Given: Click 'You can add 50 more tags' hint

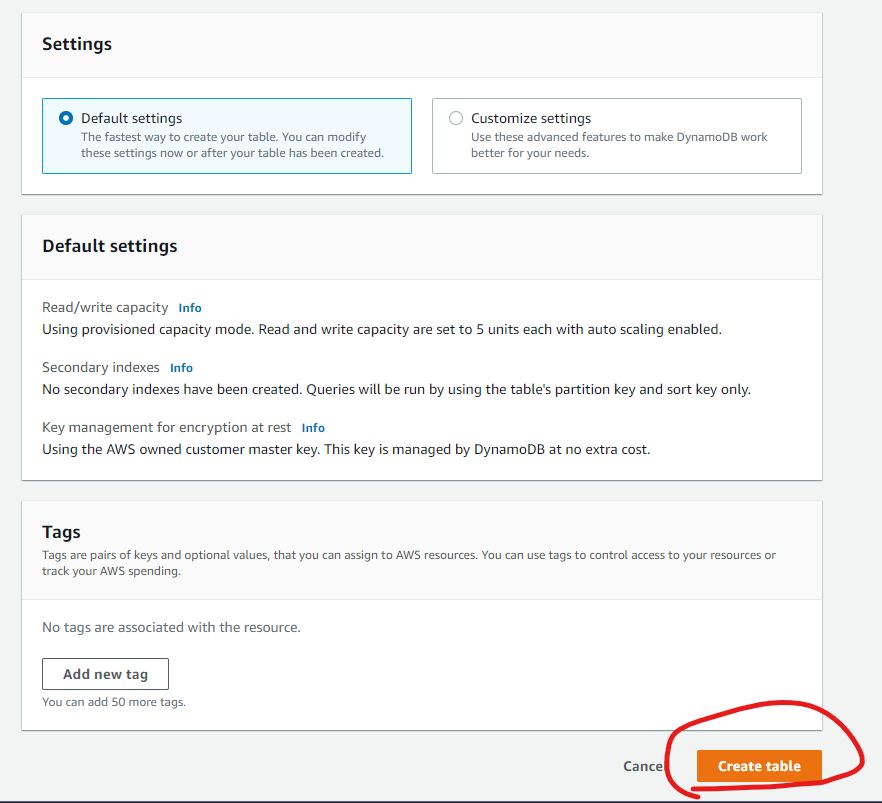Looking at the screenshot, I should pyautogui.click(x=114, y=702).
